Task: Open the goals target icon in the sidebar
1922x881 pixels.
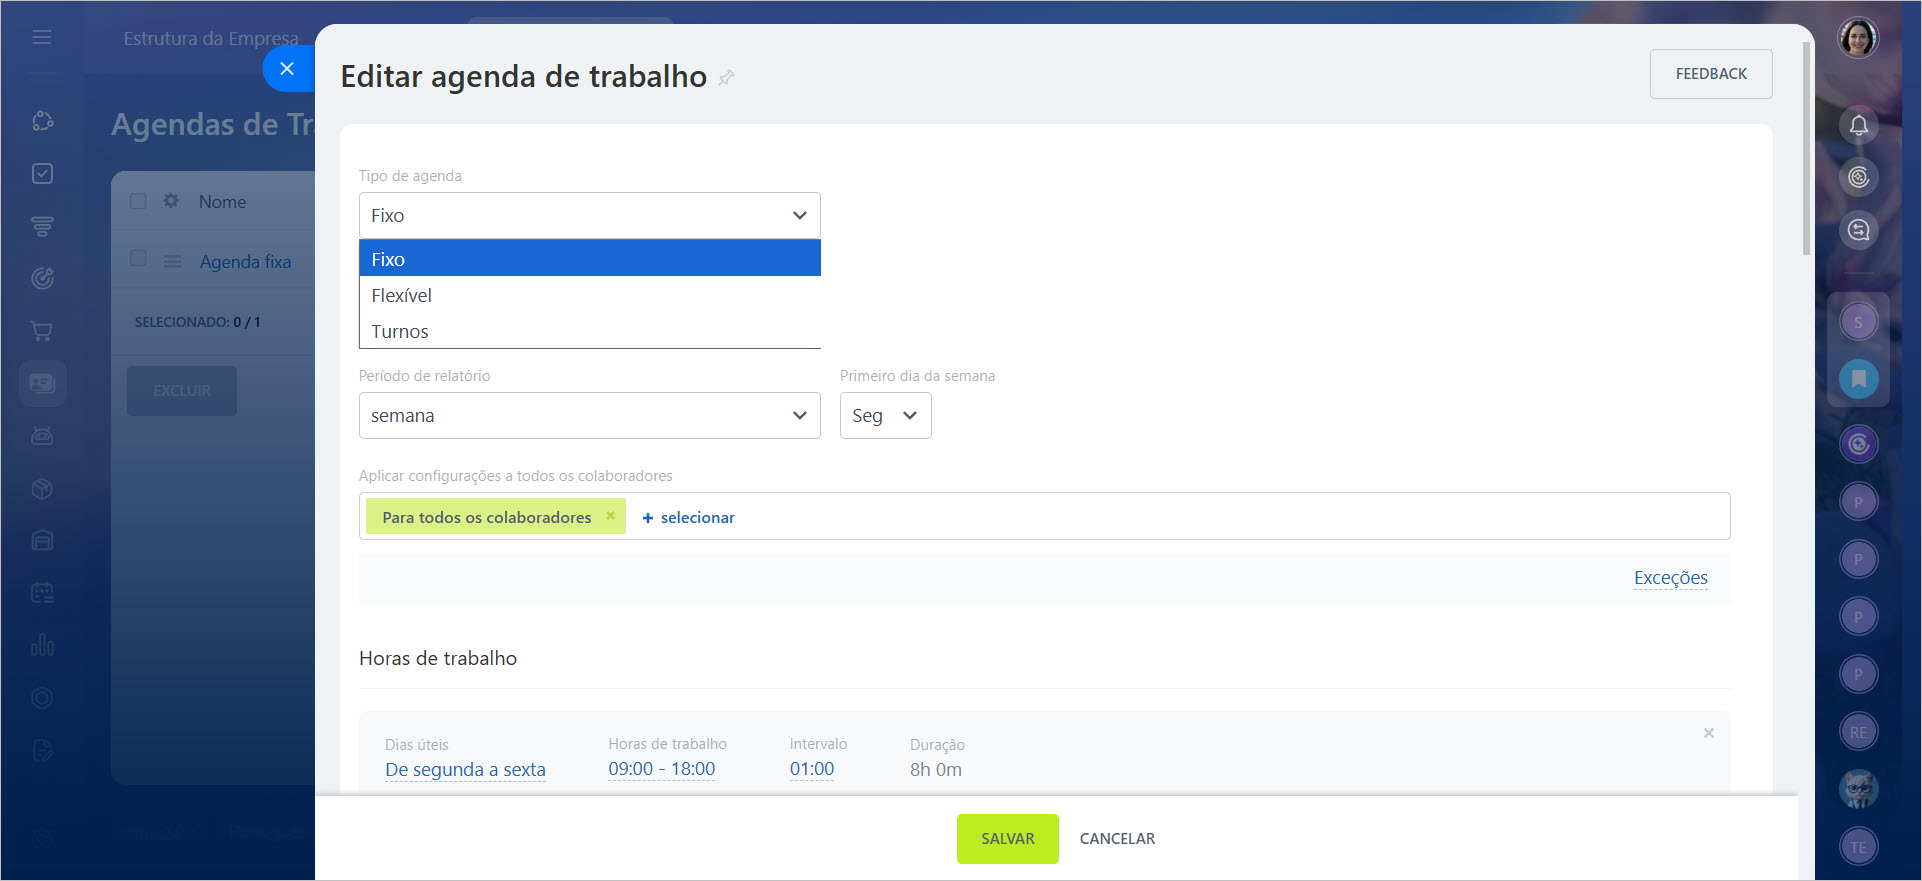Action: click(x=42, y=278)
